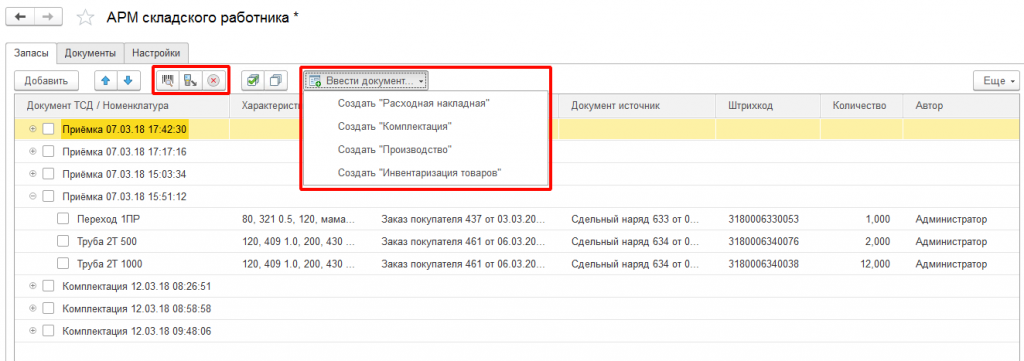Viewport: 1024px width, 361px height.
Task: Move row down with blue arrow
Action: point(129,80)
